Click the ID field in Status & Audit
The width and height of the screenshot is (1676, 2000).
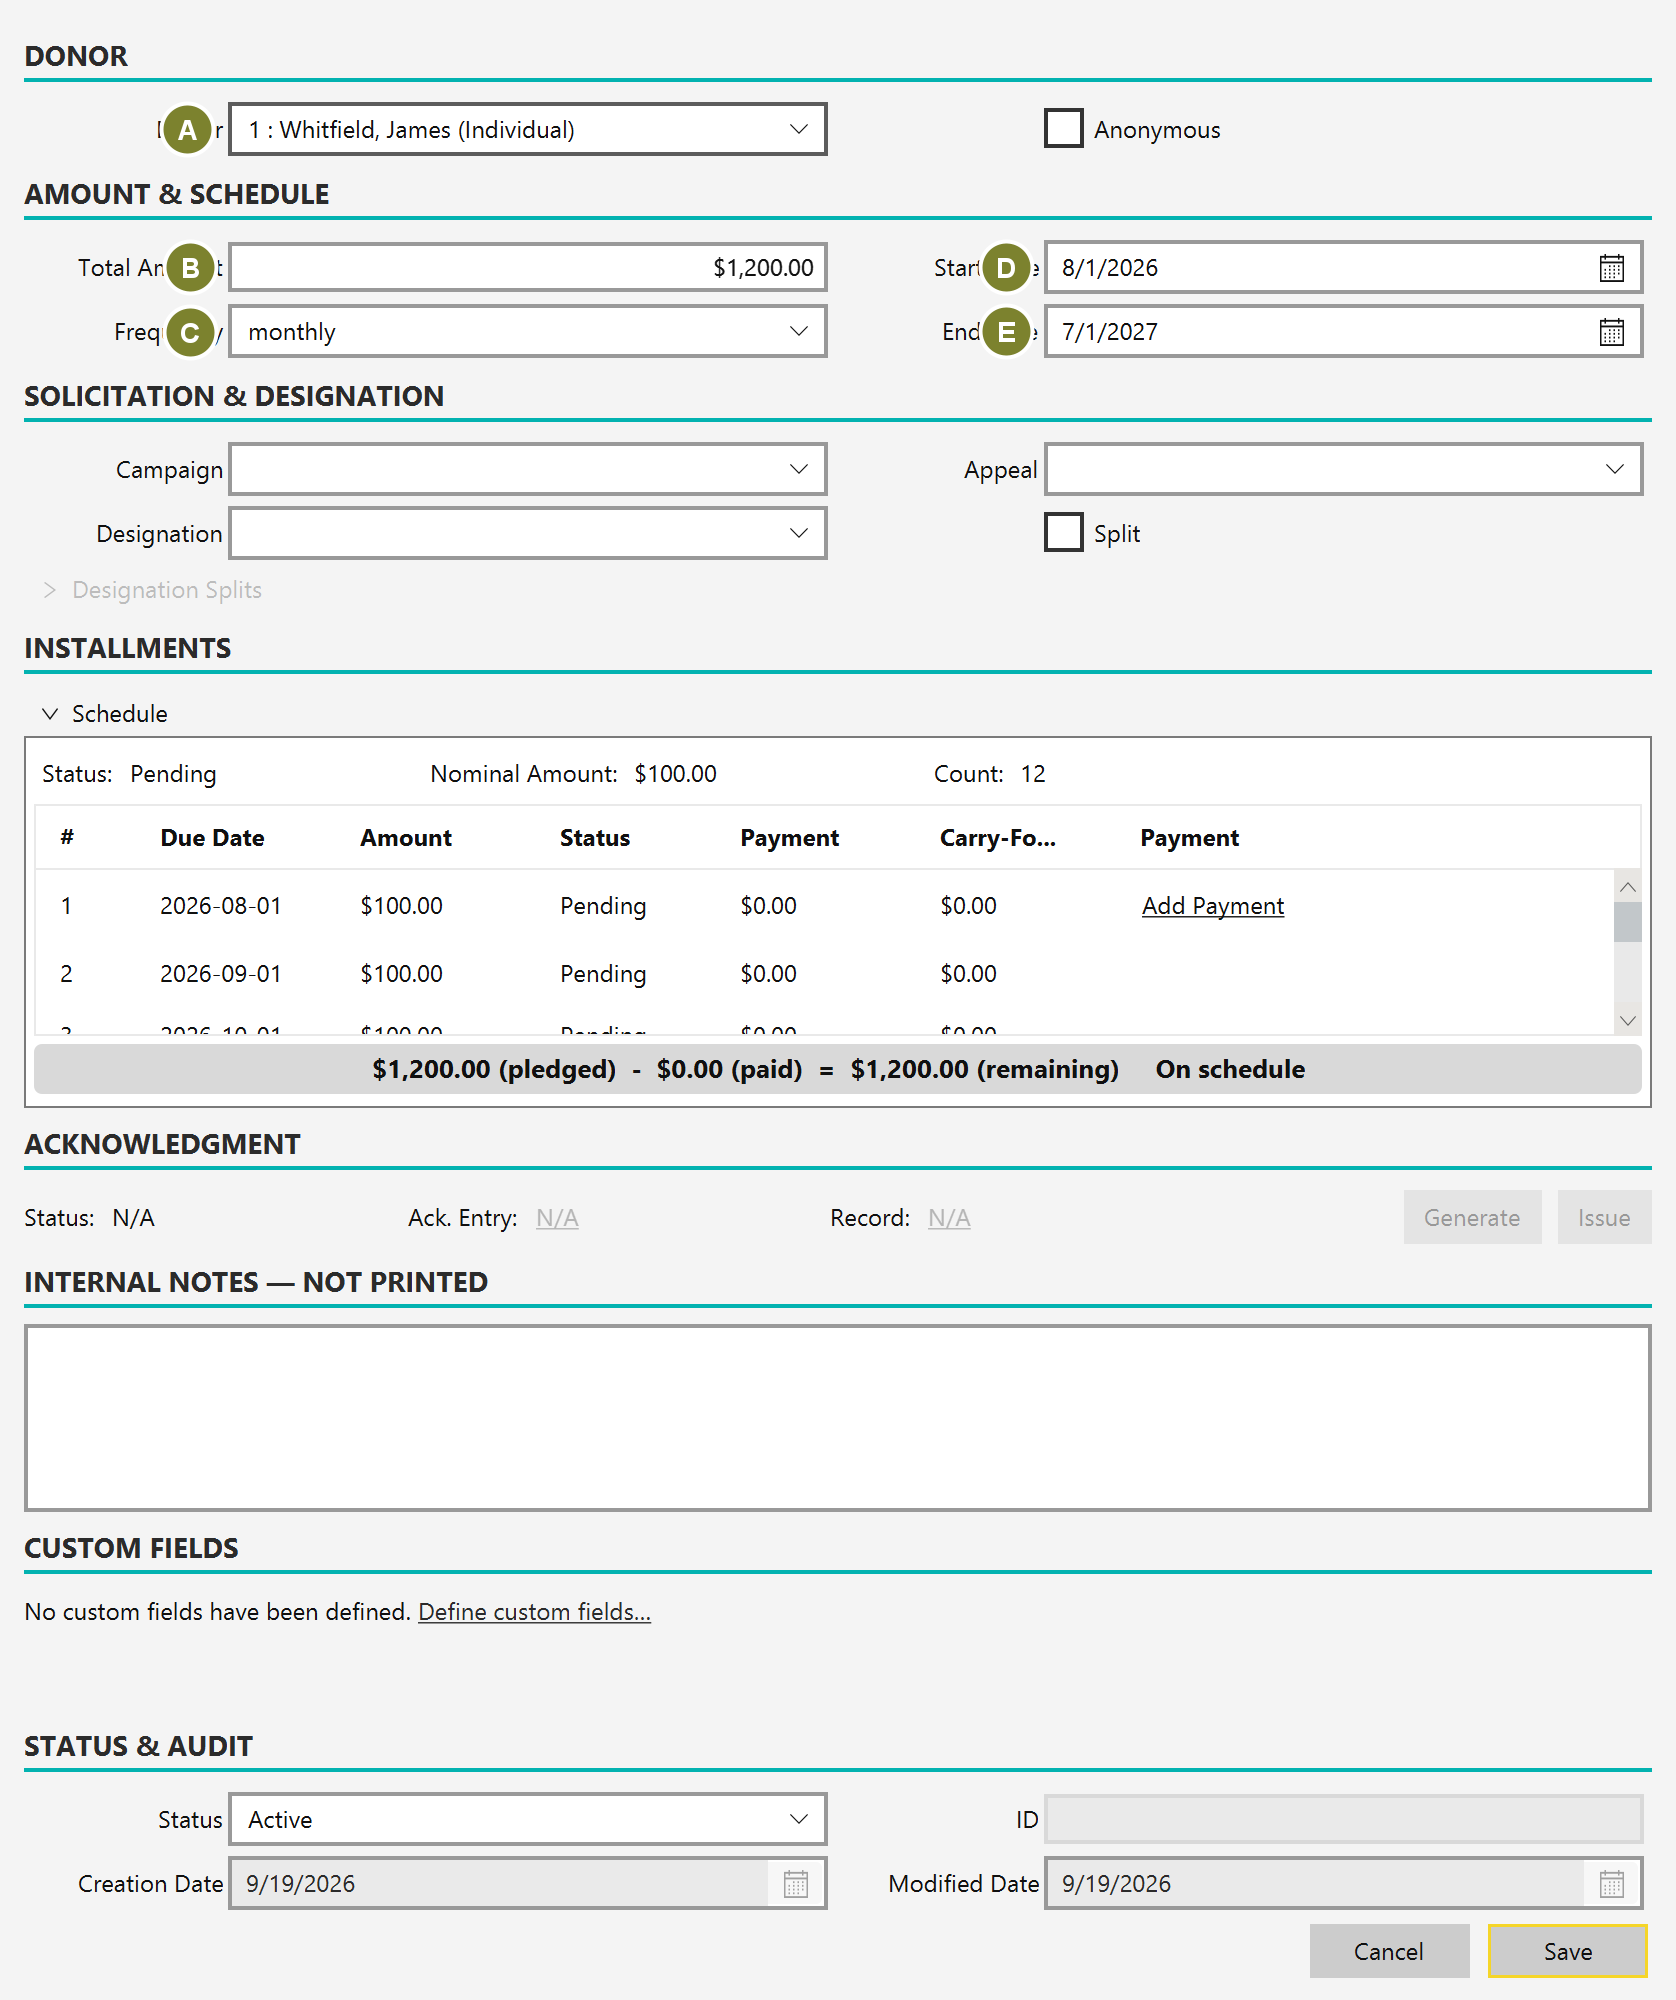click(x=1343, y=1819)
